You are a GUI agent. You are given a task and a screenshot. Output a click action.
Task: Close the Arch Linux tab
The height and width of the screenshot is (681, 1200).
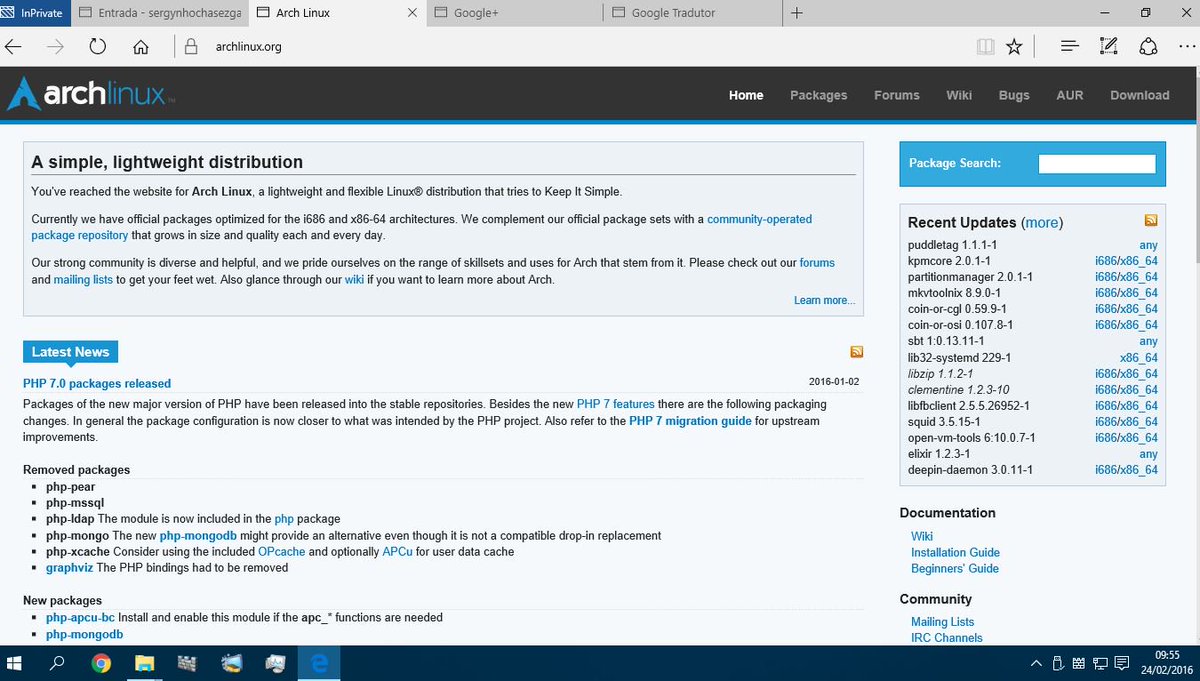(412, 13)
